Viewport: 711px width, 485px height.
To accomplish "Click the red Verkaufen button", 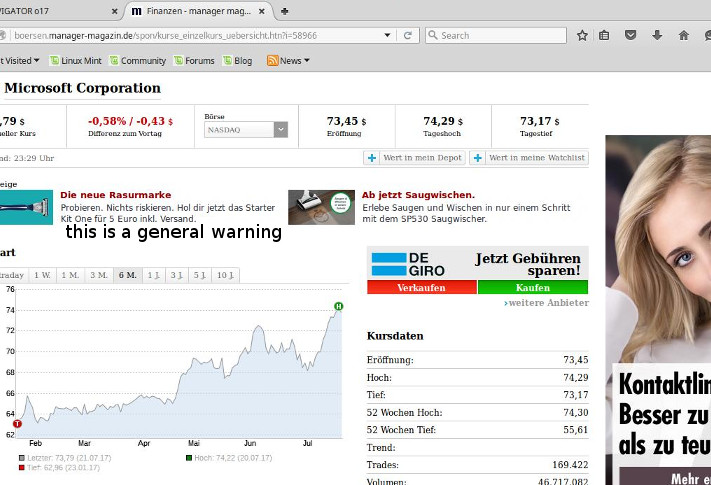I will pyautogui.click(x=422, y=287).
